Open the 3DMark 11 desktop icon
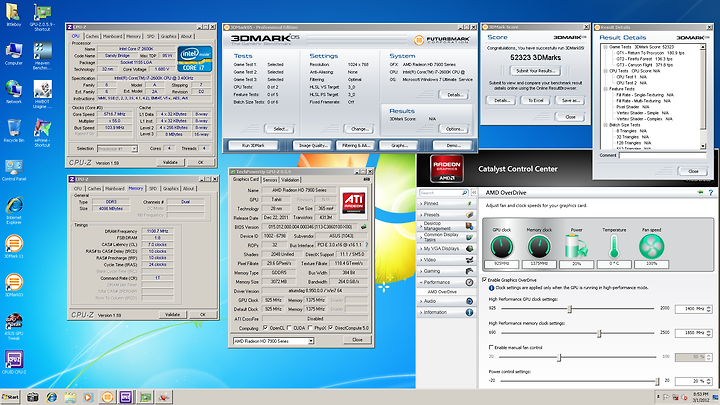Screen dimensions: 720x405 point(14,246)
